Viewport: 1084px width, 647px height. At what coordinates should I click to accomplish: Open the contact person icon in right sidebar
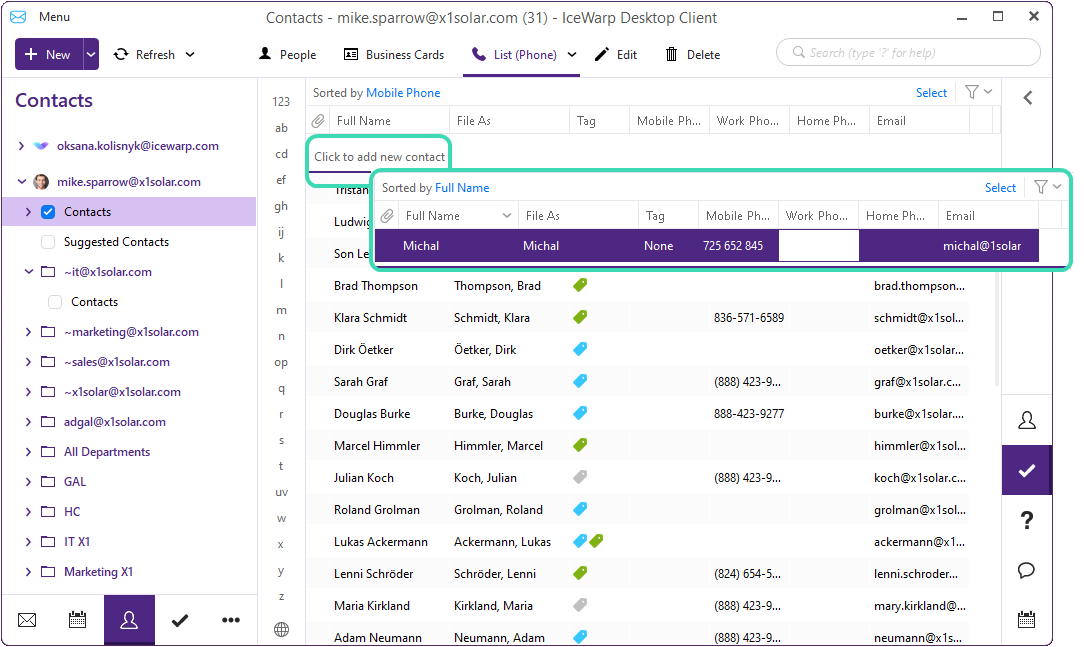point(1027,420)
